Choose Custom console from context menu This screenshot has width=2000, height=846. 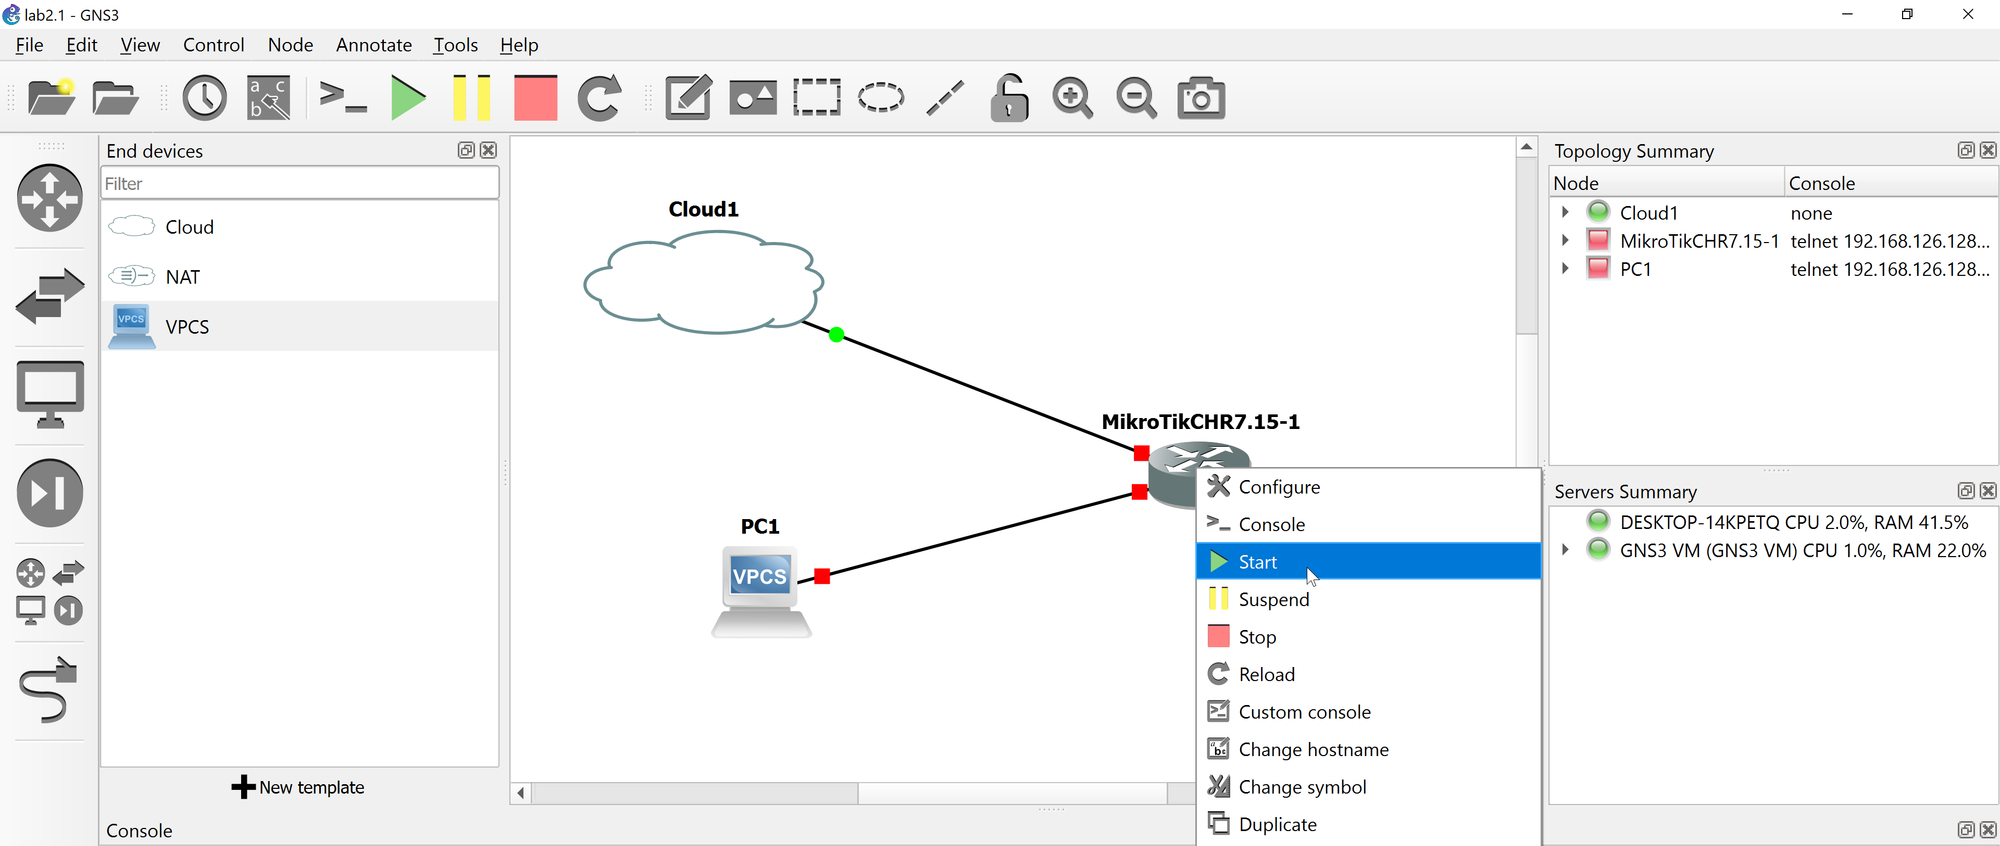point(1368,712)
